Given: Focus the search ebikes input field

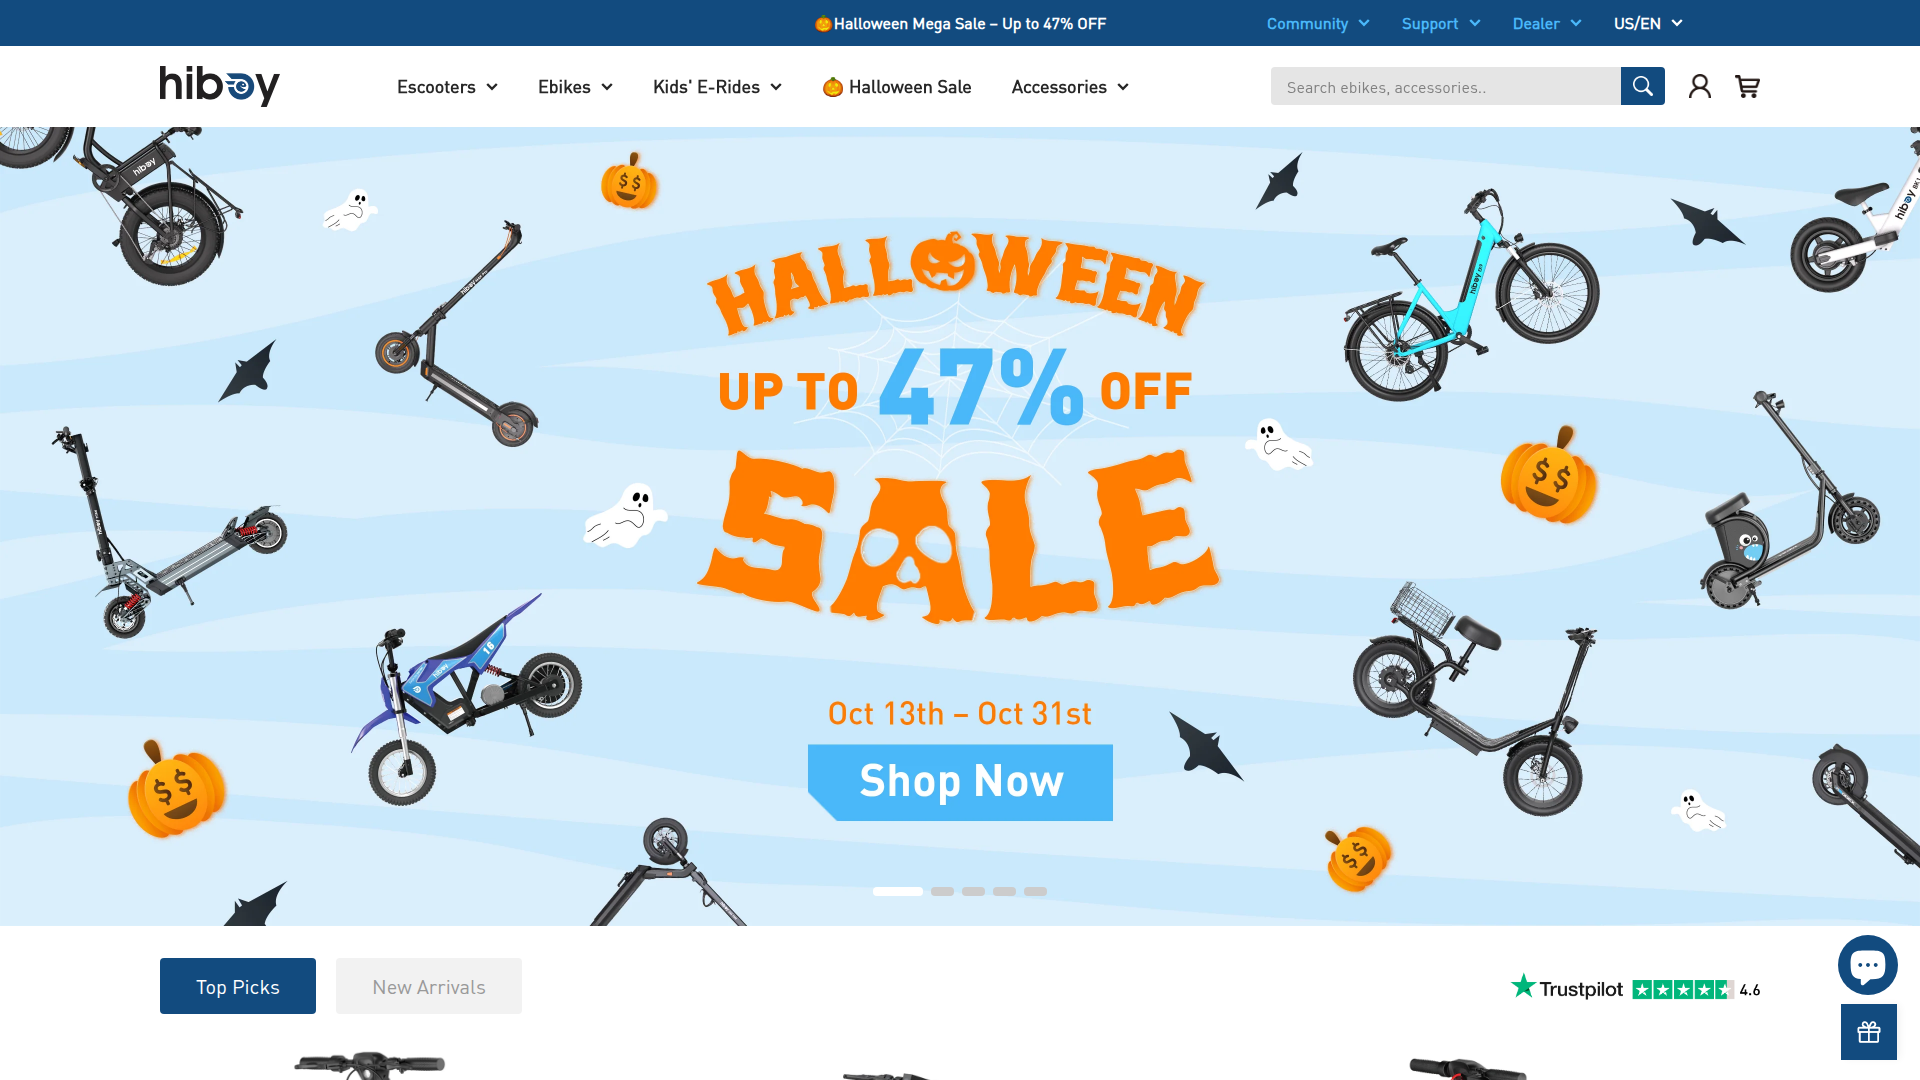Looking at the screenshot, I should 1445,86.
